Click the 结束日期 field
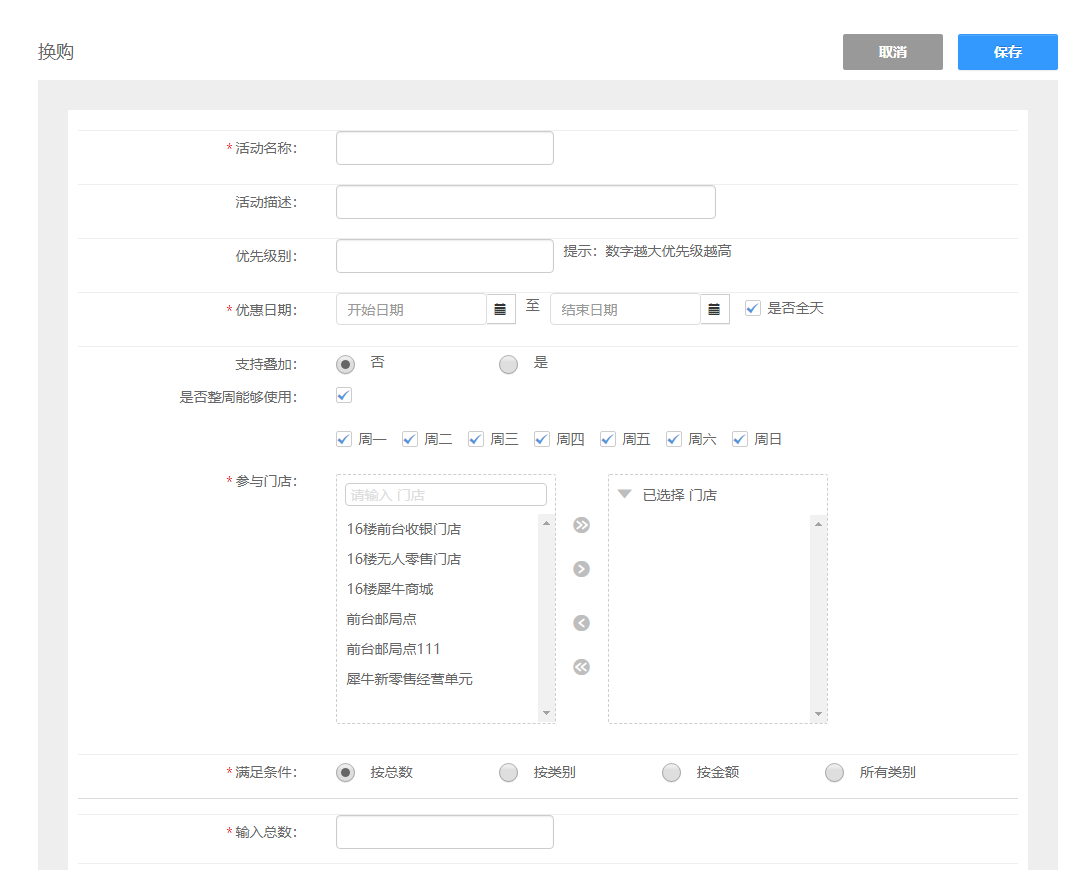This screenshot has width=1075, height=870. point(625,309)
